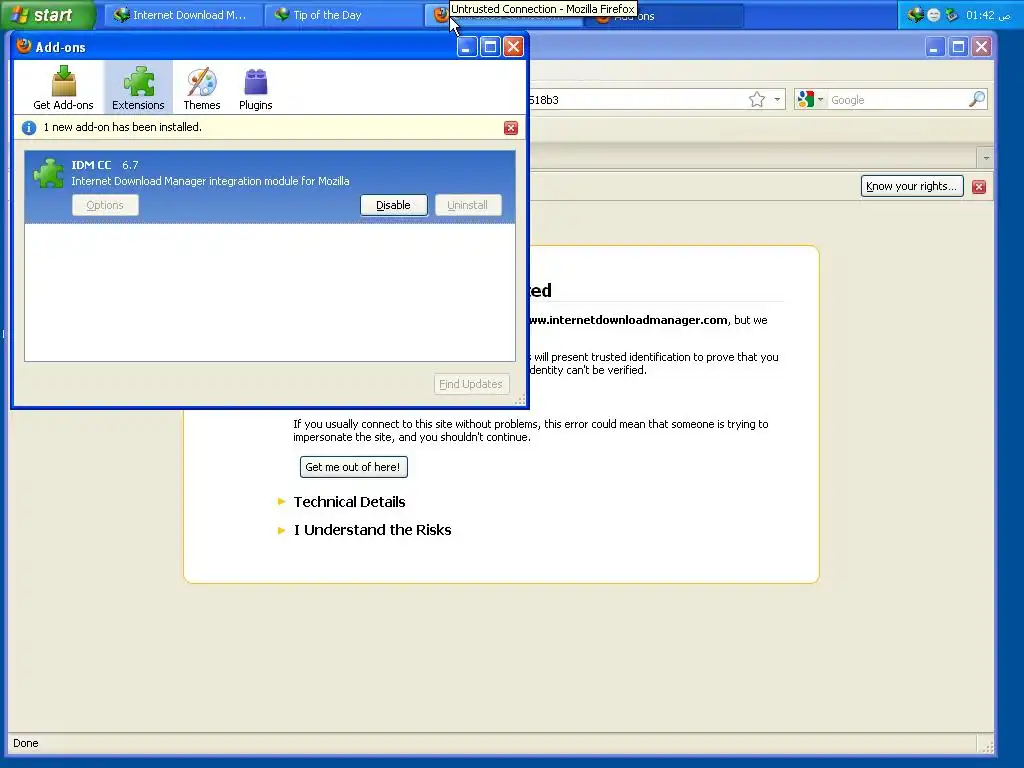Click the third system tray icon
This screenshot has width=1024, height=768.
(x=952, y=15)
